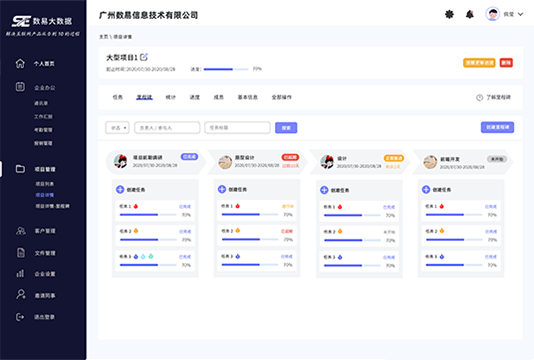The height and width of the screenshot is (360, 534).
Task: Click 创建任务 under 原型设计 milestone
Action: [237, 189]
